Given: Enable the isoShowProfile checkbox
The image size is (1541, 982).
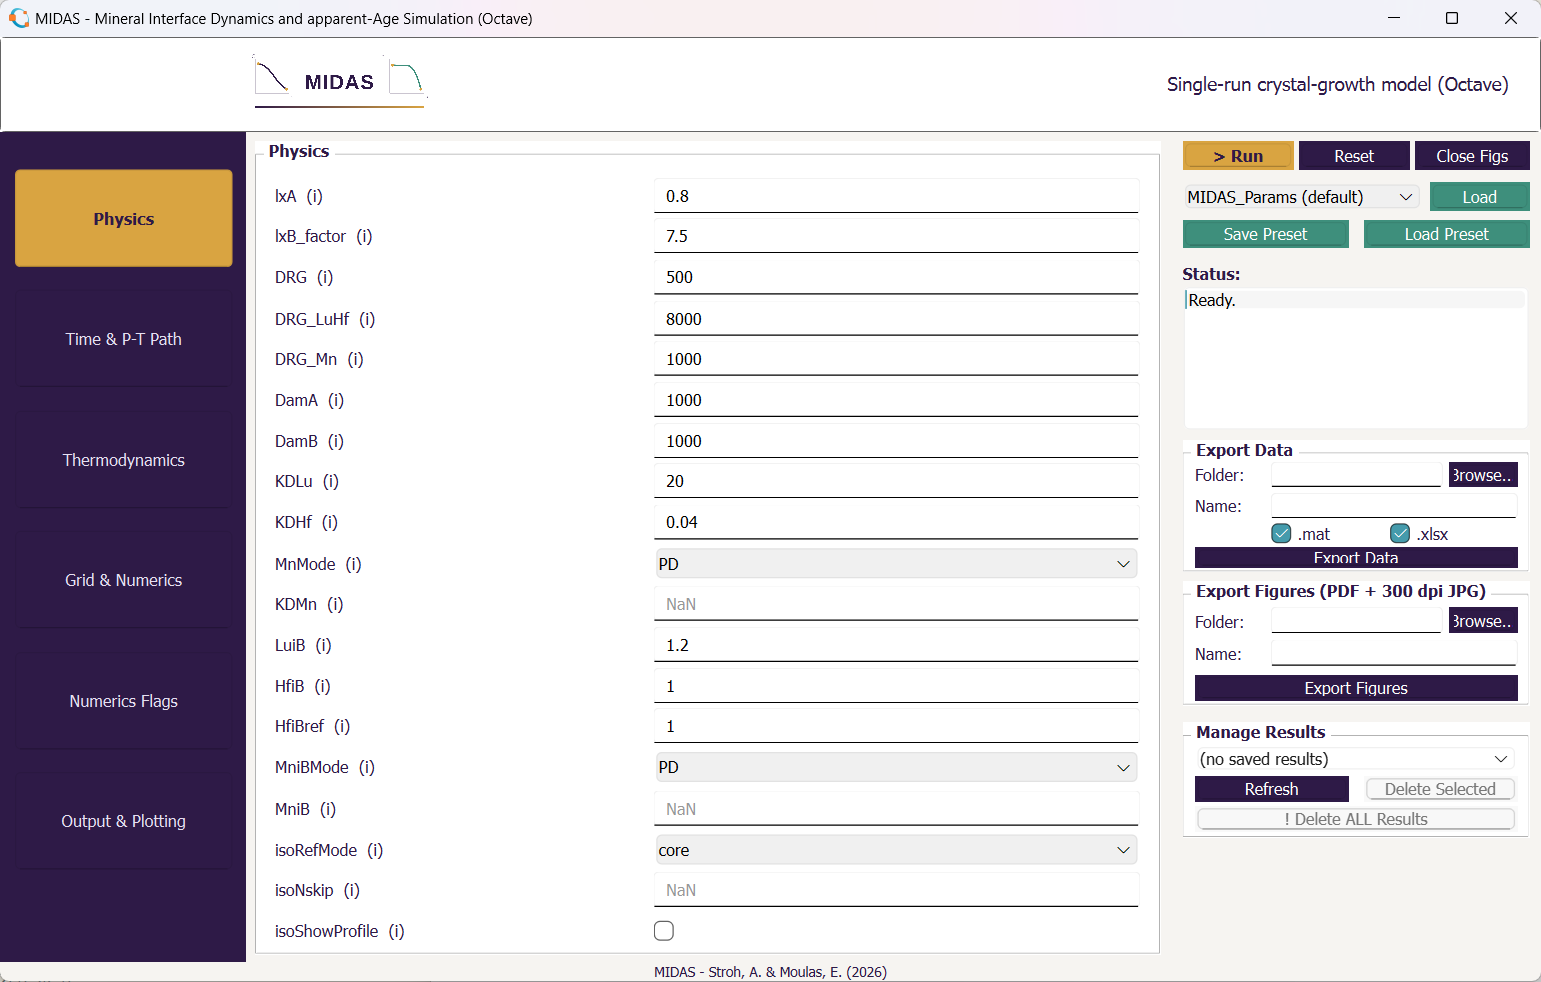Looking at the screenshot, I should (664, 931).
